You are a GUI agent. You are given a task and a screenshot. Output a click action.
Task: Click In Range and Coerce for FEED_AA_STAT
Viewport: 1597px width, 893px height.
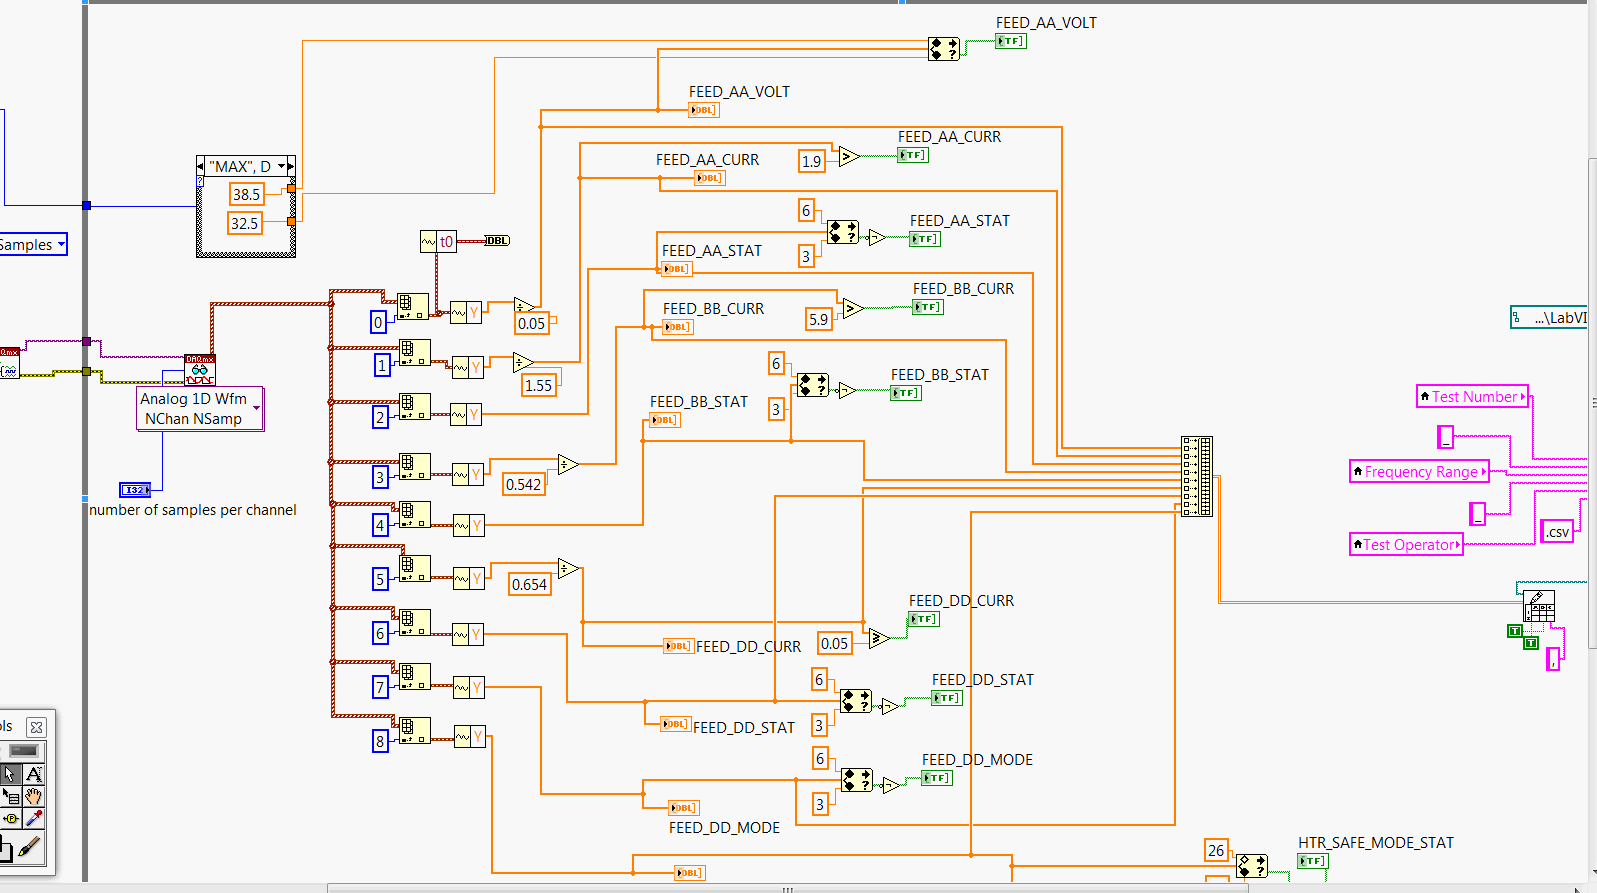pyautogui.click(x=843, y=232)
